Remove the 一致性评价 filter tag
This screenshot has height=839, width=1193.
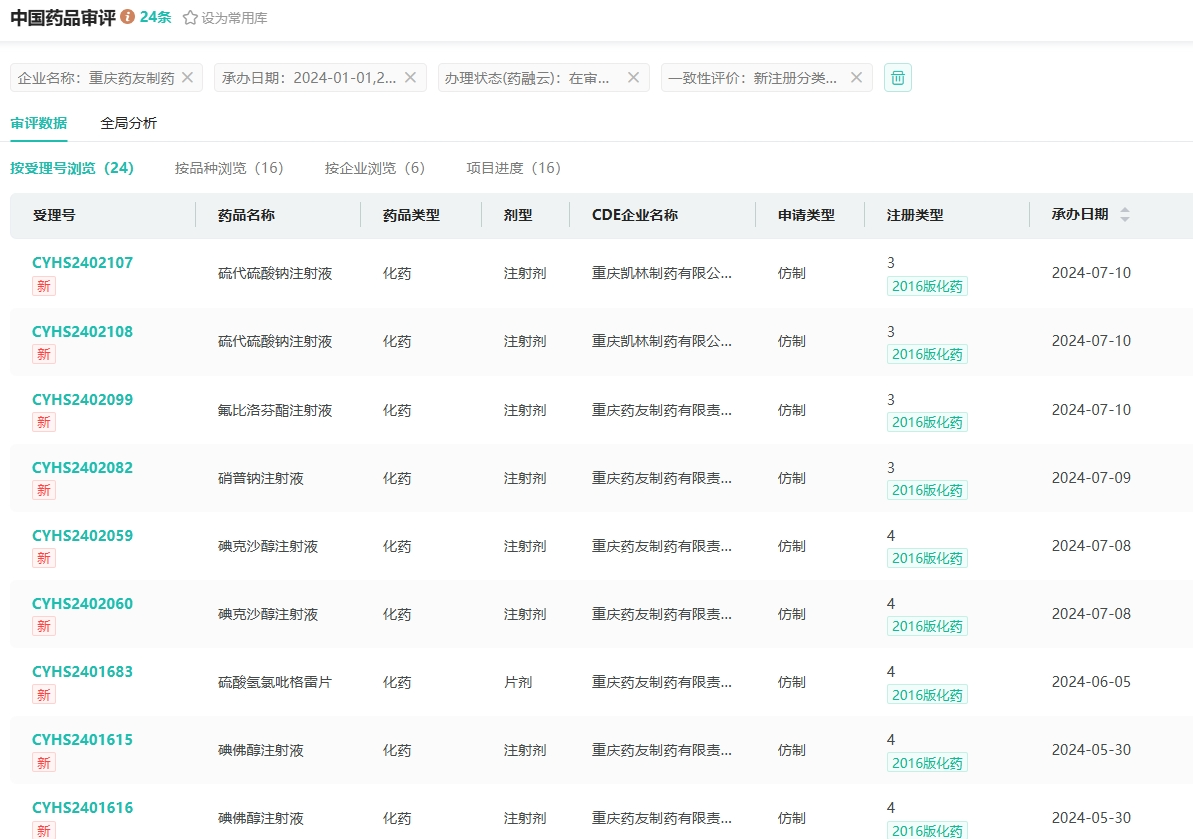point(856,77)
